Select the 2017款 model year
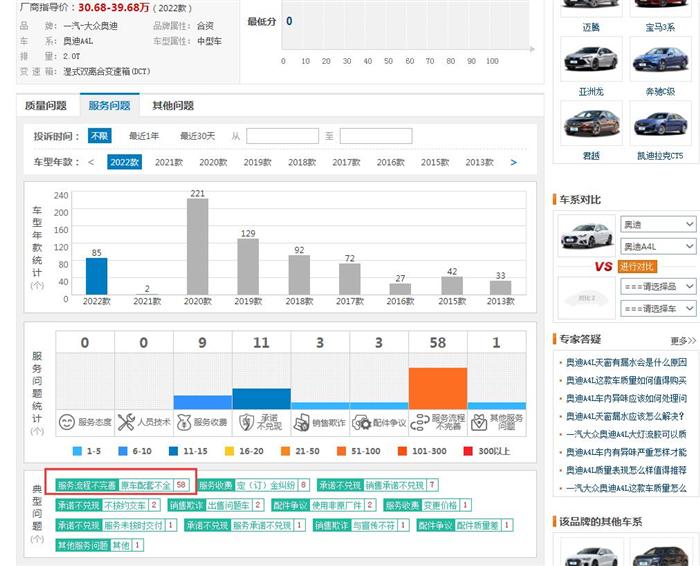 346,162
